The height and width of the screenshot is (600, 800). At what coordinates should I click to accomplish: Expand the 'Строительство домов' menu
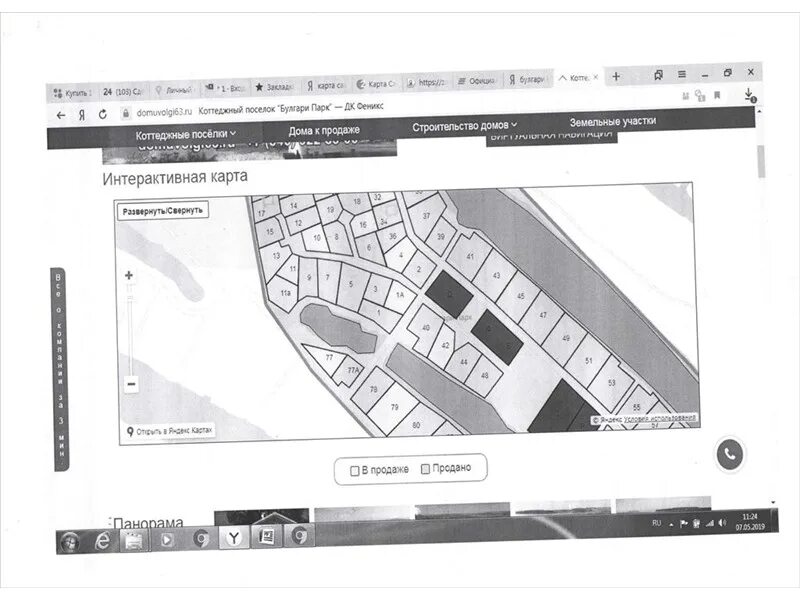click(464, 126)
